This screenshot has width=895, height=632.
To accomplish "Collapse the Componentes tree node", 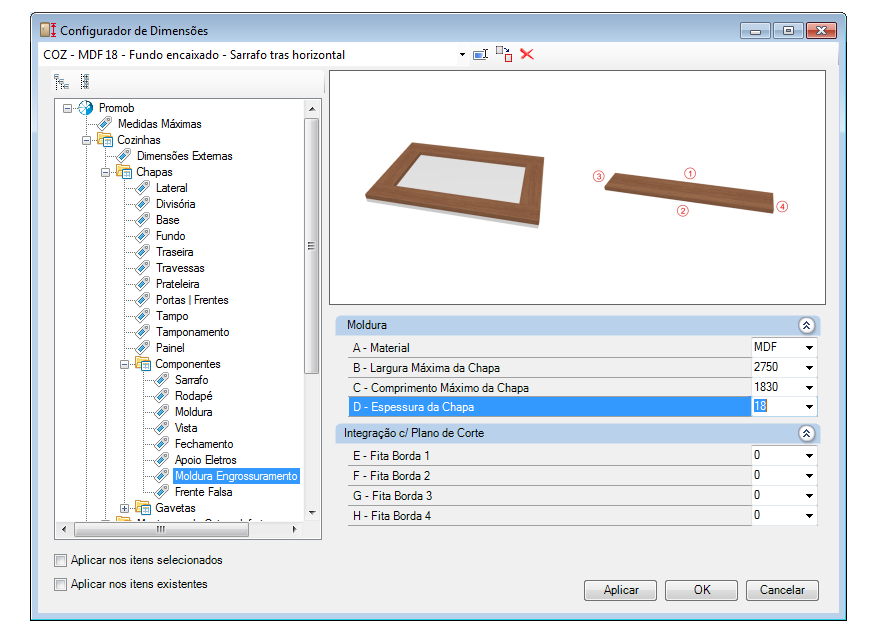I will click(124, 364).
